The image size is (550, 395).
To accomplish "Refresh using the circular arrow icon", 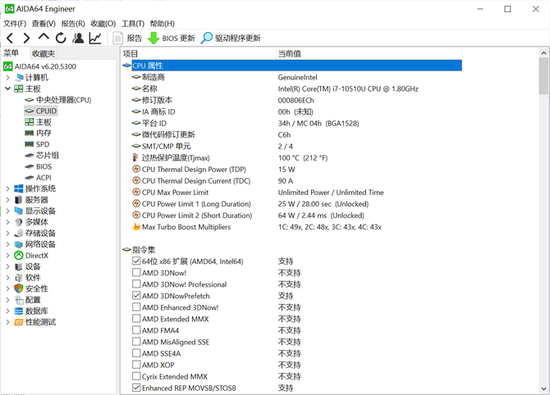I will pyautogui.click(x=61, y=38).
